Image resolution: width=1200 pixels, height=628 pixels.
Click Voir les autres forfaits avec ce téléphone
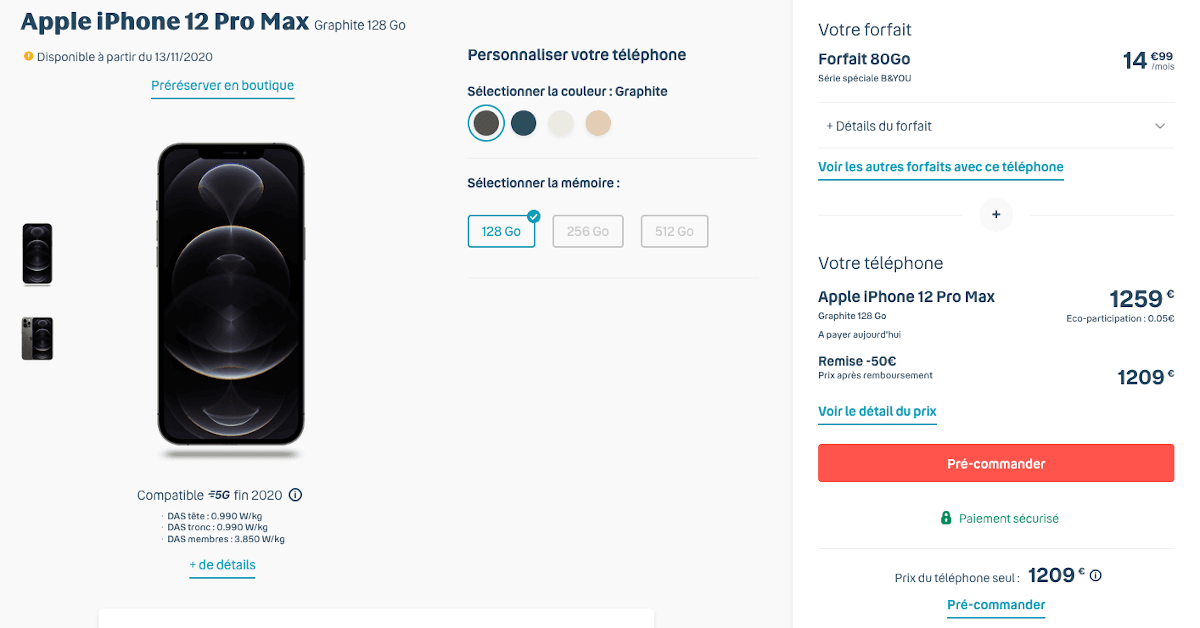[x=940, y=167]
